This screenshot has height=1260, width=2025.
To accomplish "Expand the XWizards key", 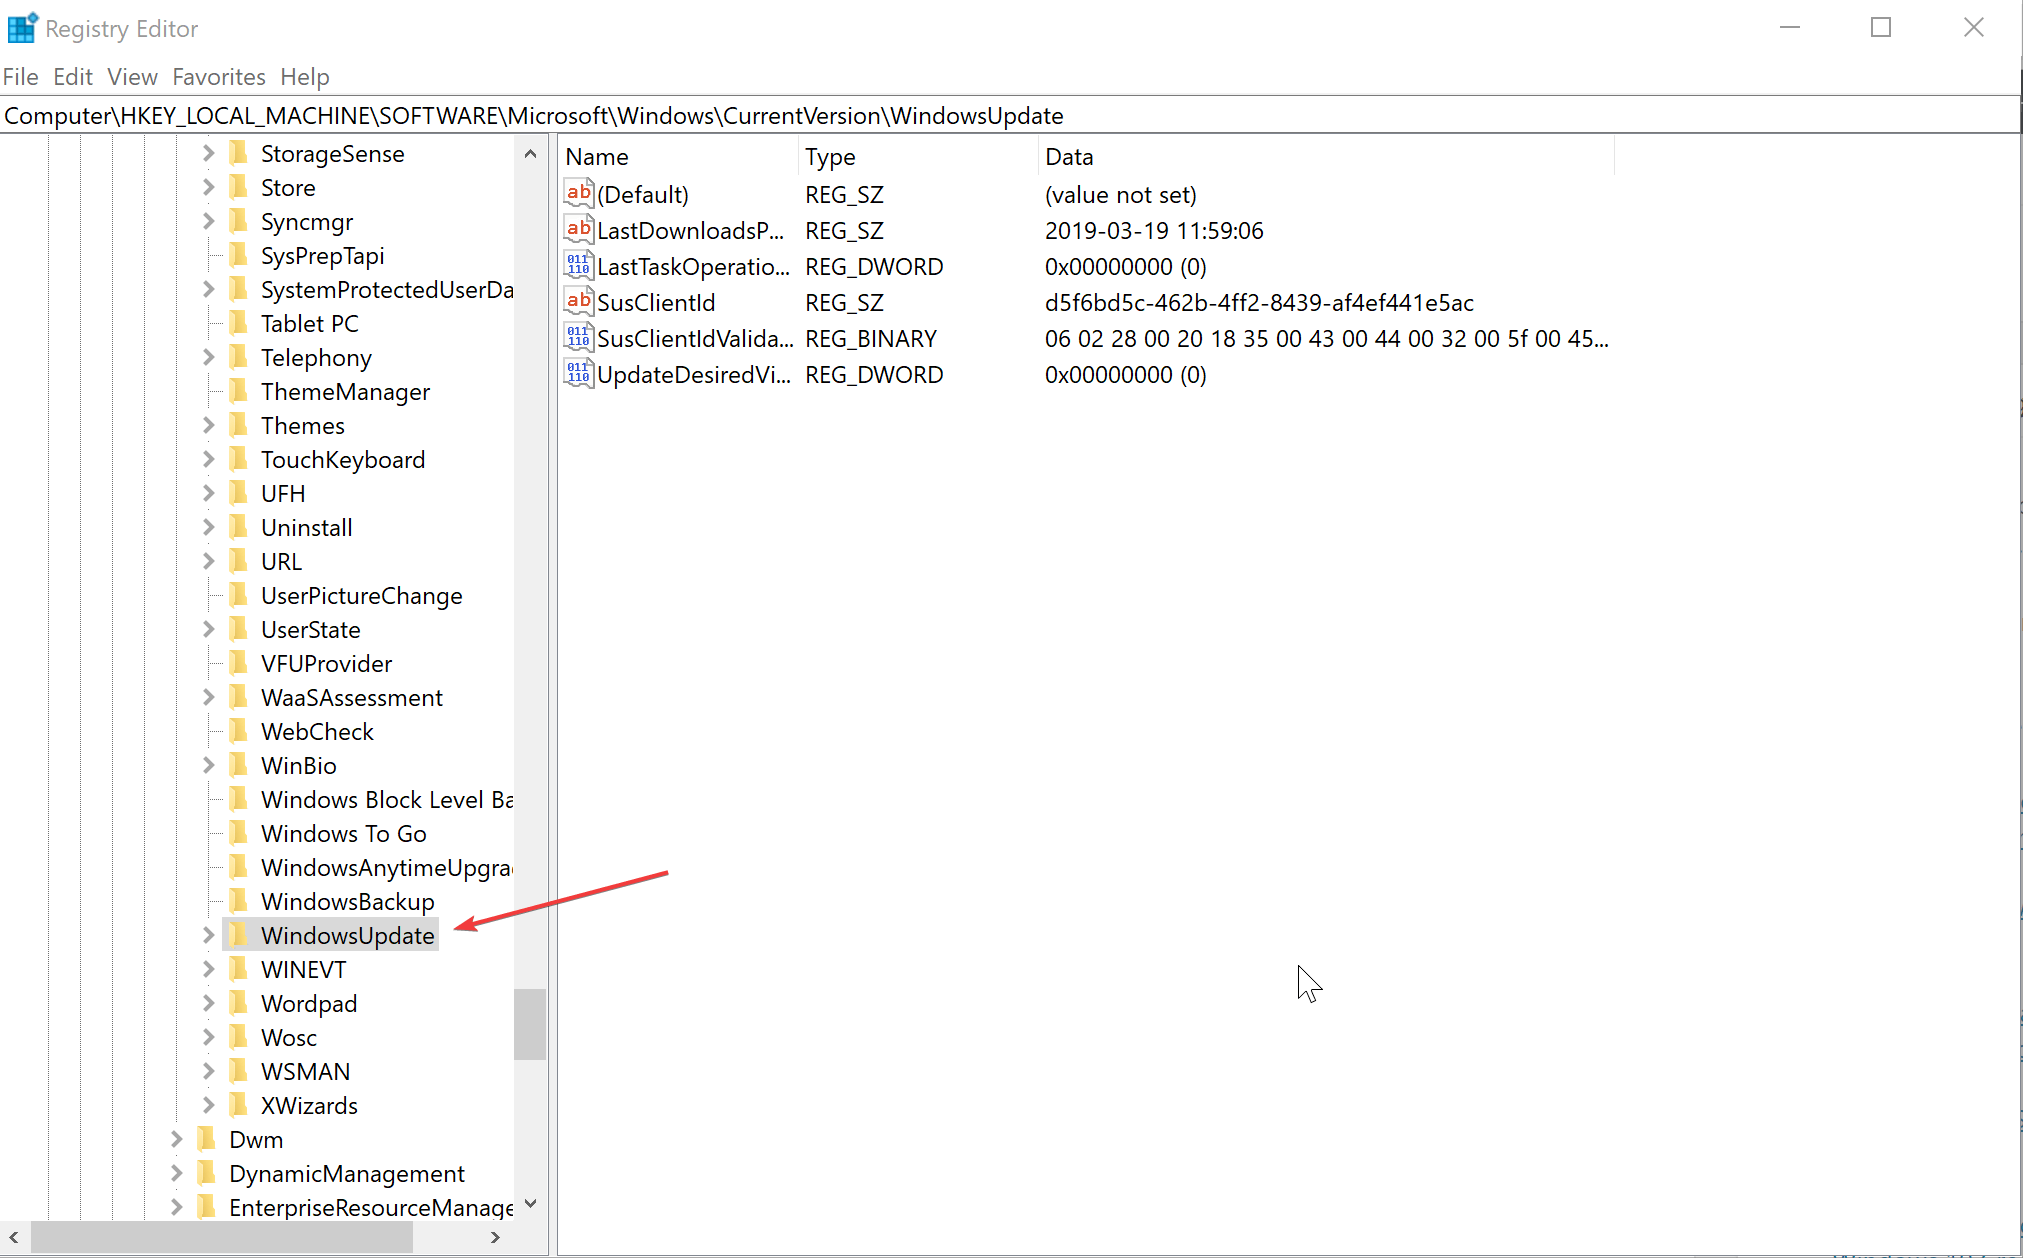I will click(208, 1105).
